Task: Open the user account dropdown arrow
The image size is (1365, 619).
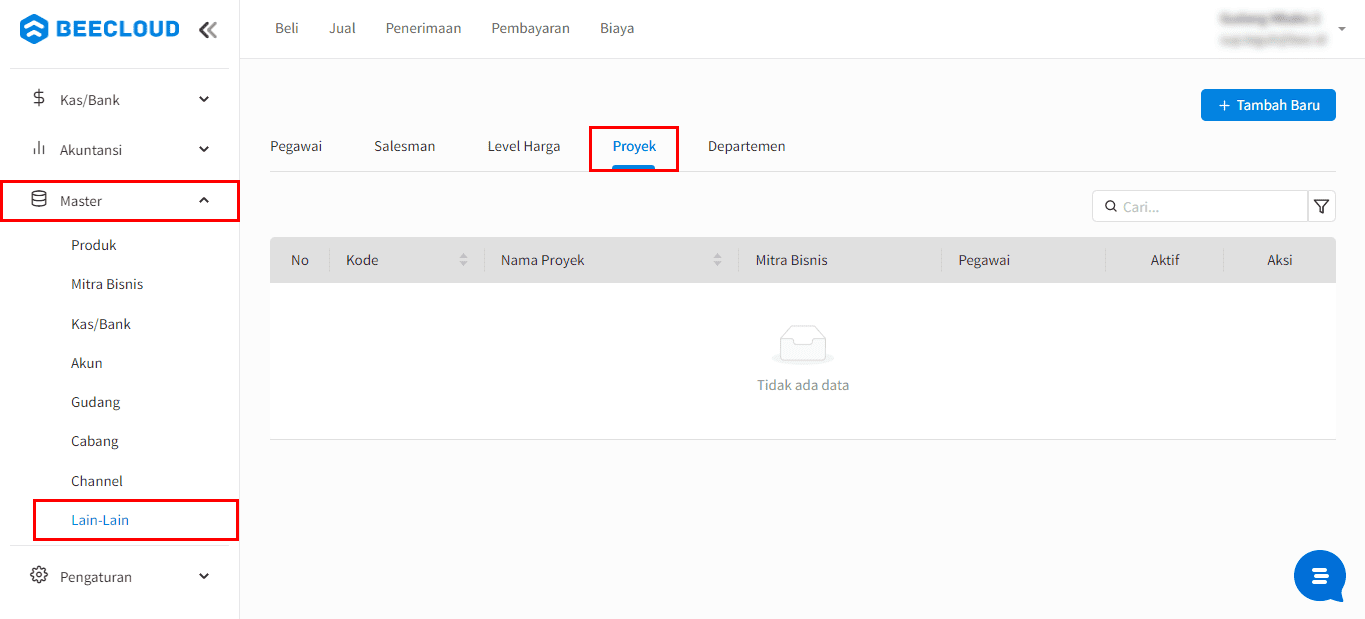Action: (x=1342, y=29)
